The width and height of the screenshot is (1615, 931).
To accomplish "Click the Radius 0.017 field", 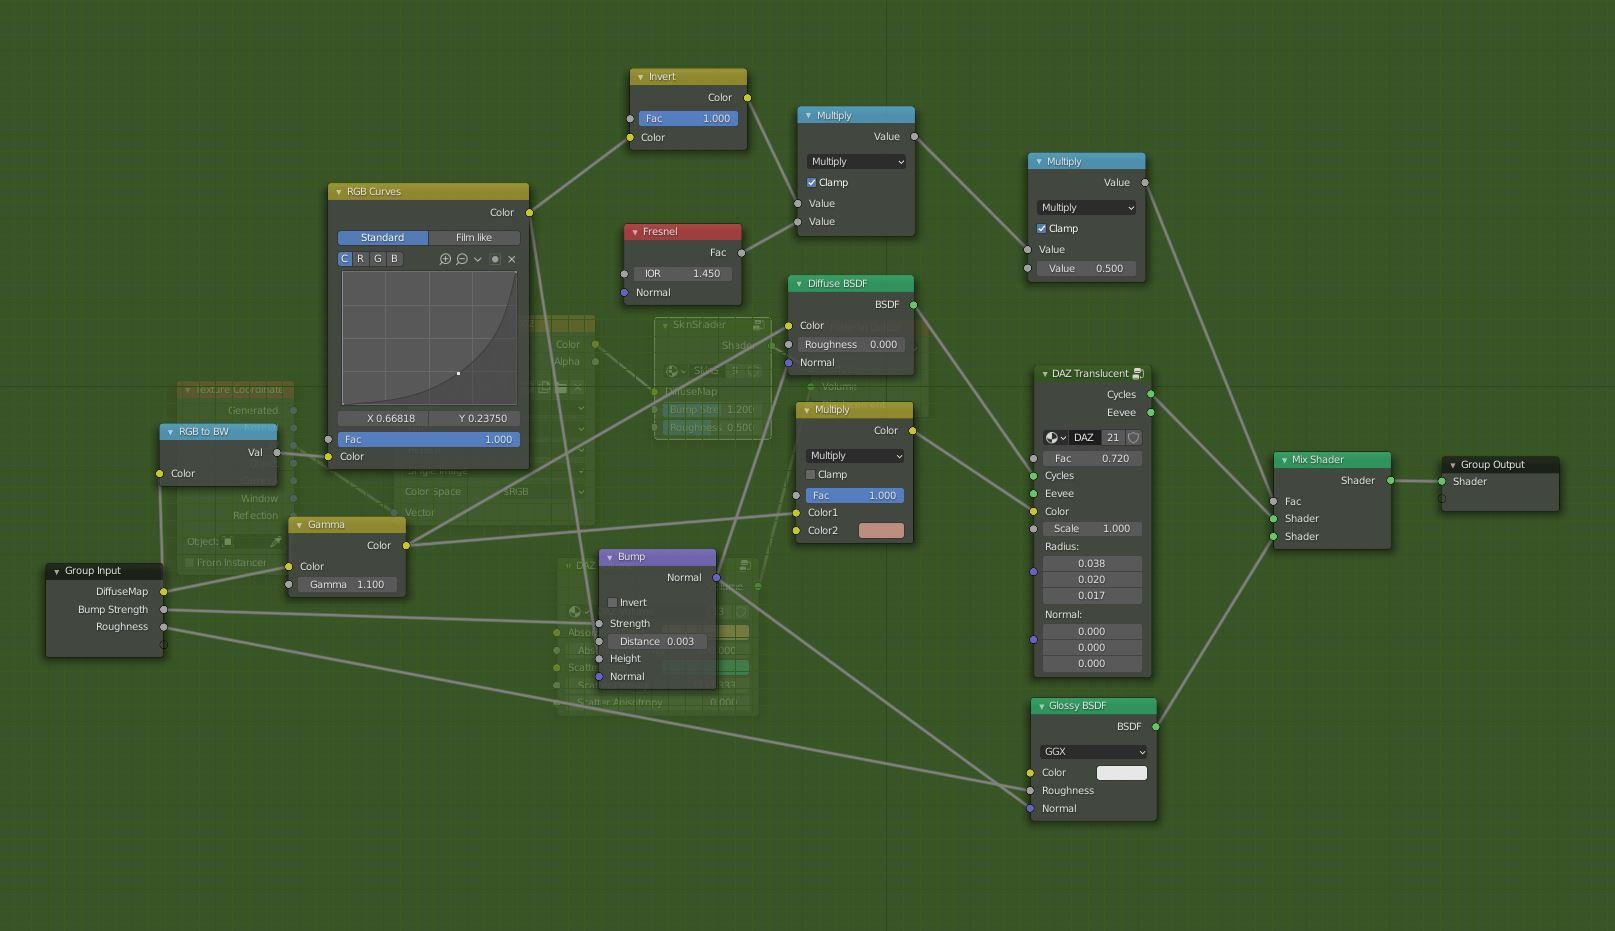I will (x=1092, y=596).
